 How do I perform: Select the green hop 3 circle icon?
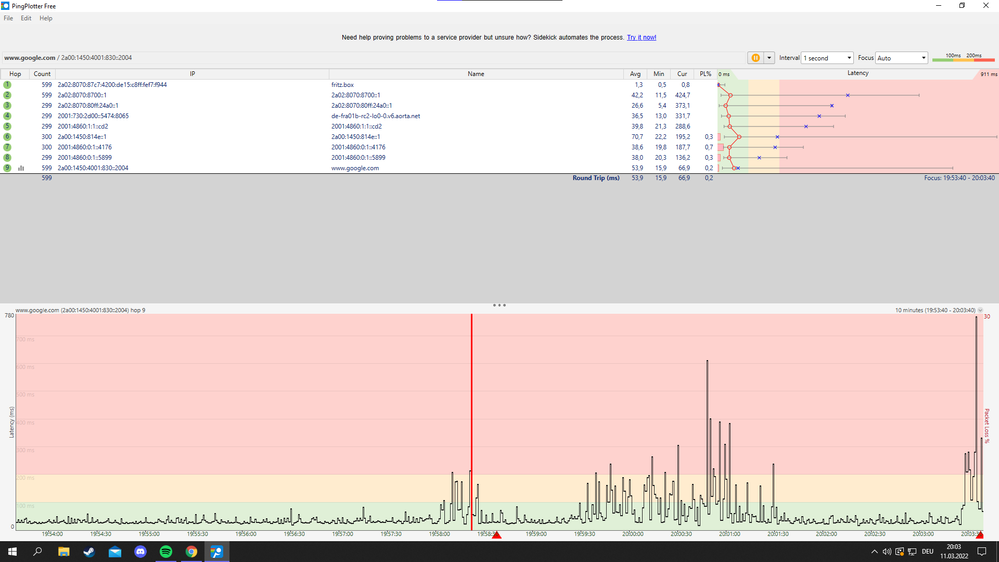point(7,106)
